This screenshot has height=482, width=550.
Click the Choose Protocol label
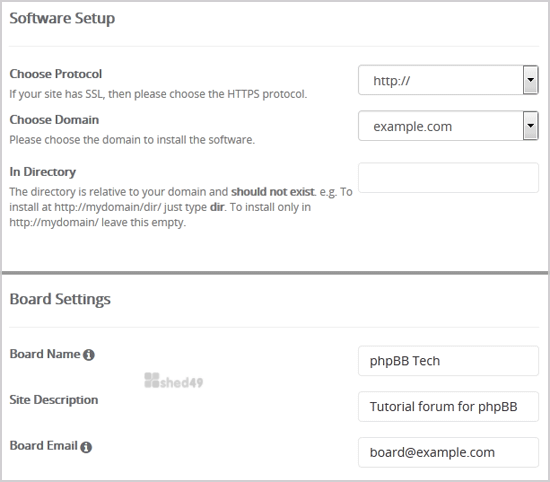point(56,74)
